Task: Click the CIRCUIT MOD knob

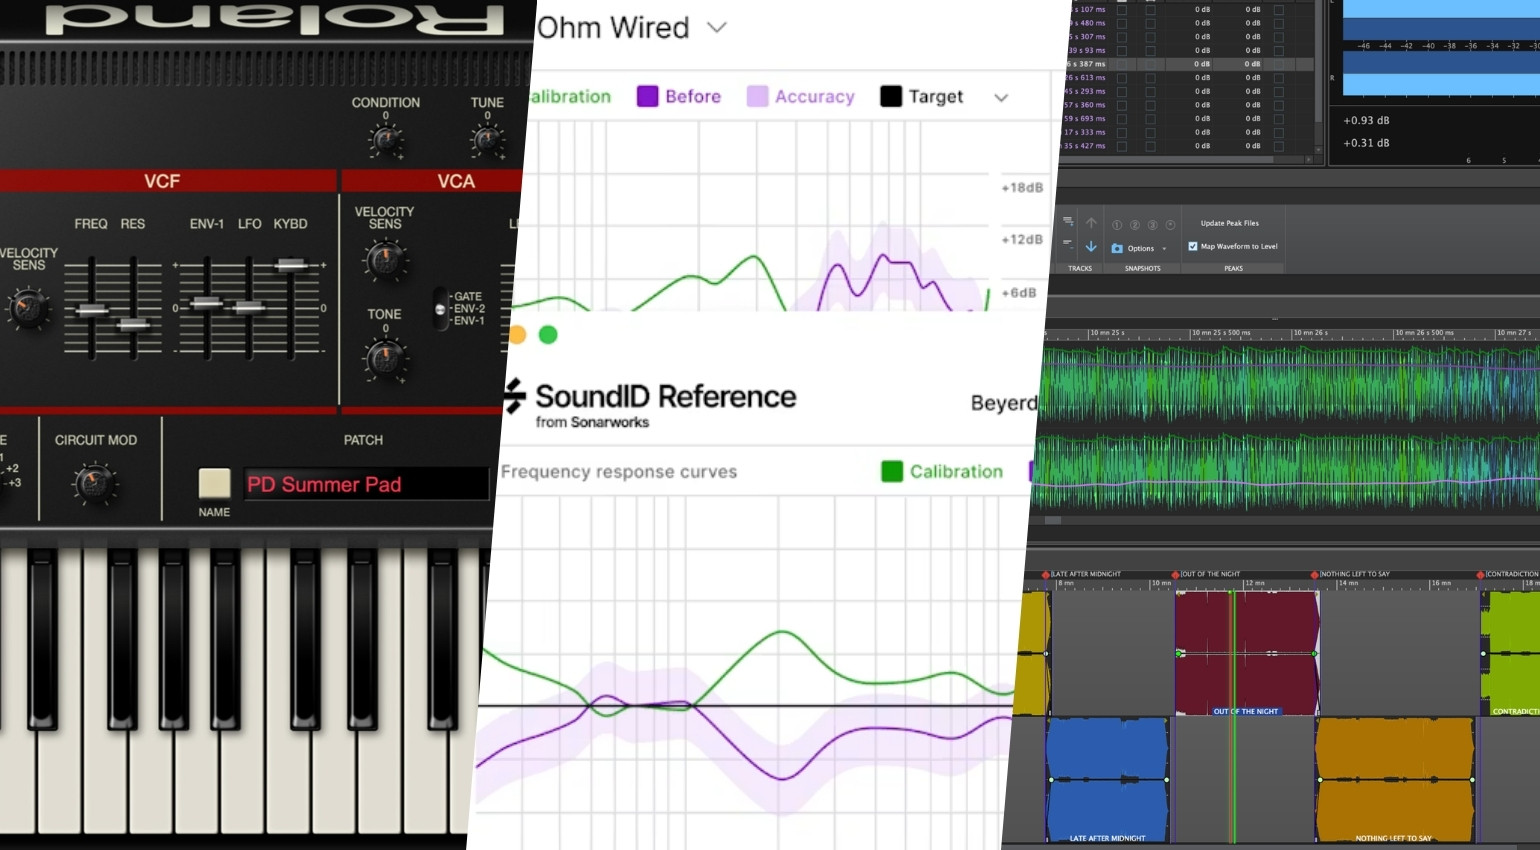Action: 94,484
